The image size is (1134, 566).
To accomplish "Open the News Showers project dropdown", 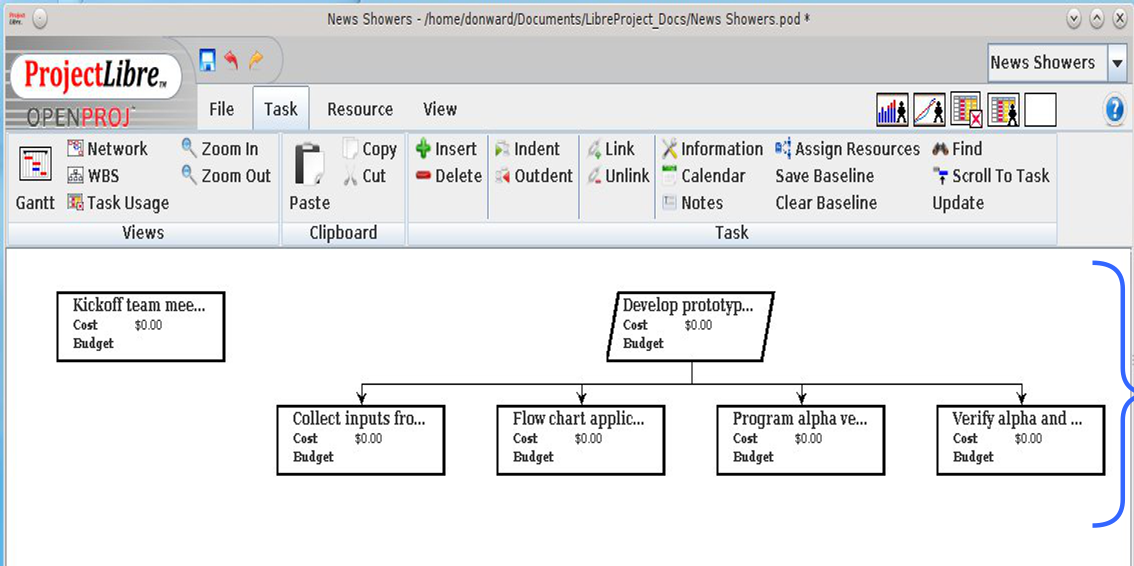I will point(1117,63).
